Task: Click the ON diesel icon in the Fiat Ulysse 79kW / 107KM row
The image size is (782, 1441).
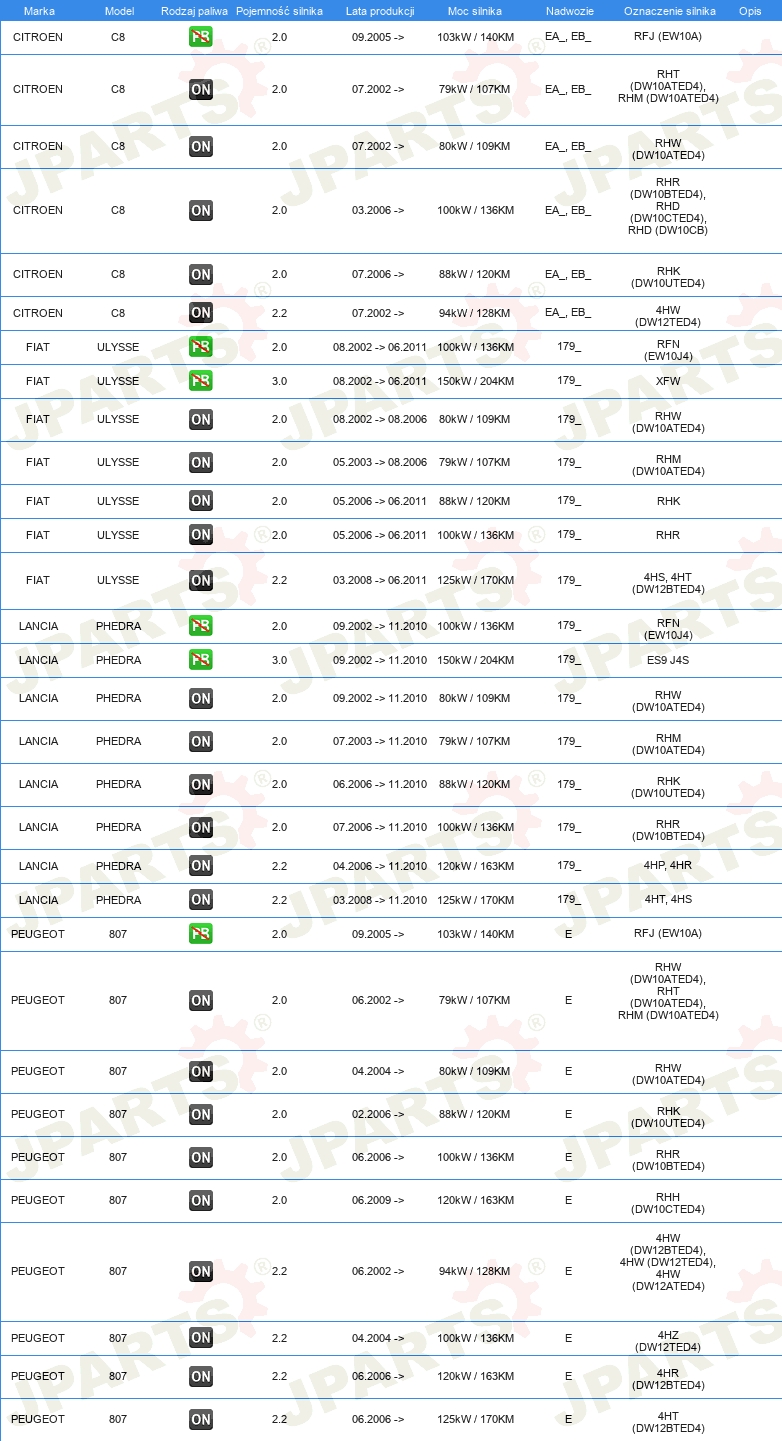Action: tap(201, 462)
